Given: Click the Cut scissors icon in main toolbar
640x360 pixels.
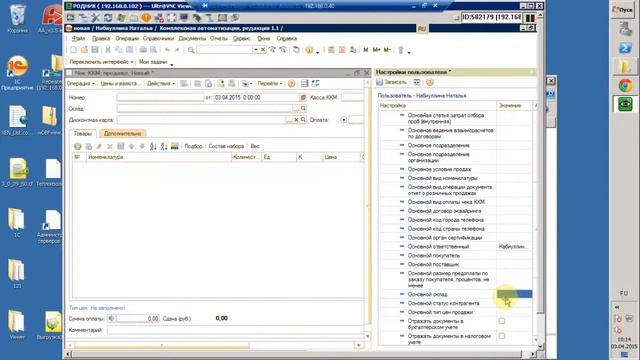Looking at the screenshot, I should pos(108,50).
